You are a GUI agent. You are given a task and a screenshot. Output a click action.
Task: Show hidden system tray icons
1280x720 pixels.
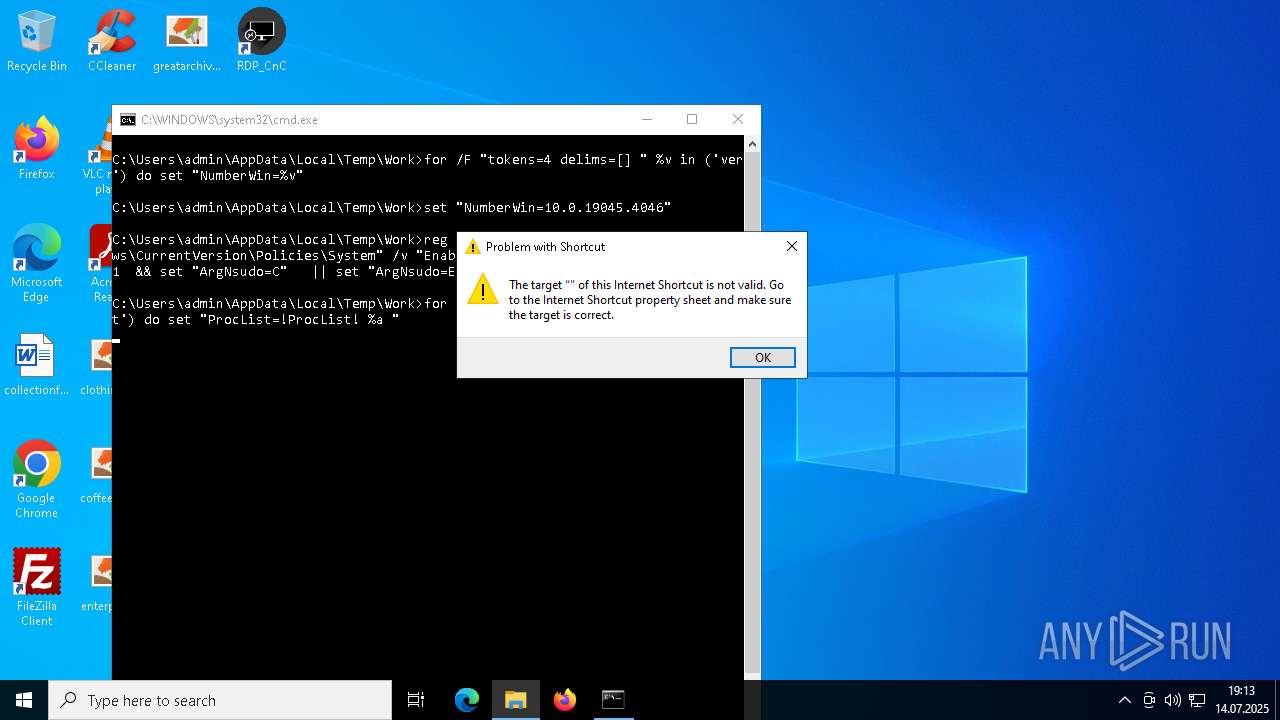1125,700
